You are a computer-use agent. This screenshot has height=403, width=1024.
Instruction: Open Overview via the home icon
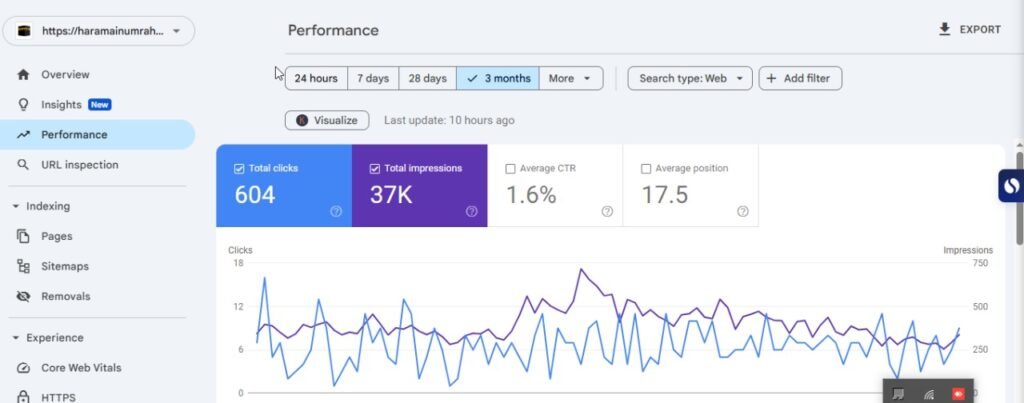coord(23,75)
